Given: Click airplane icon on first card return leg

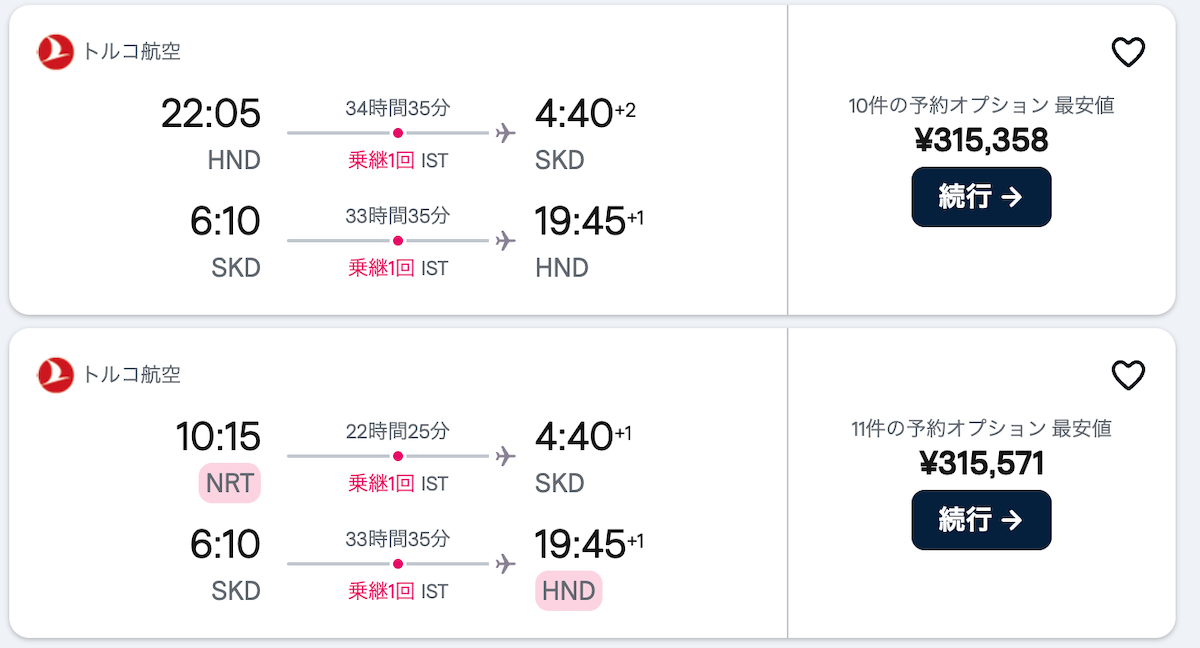Looking at the screenshot, I should 505,241.
